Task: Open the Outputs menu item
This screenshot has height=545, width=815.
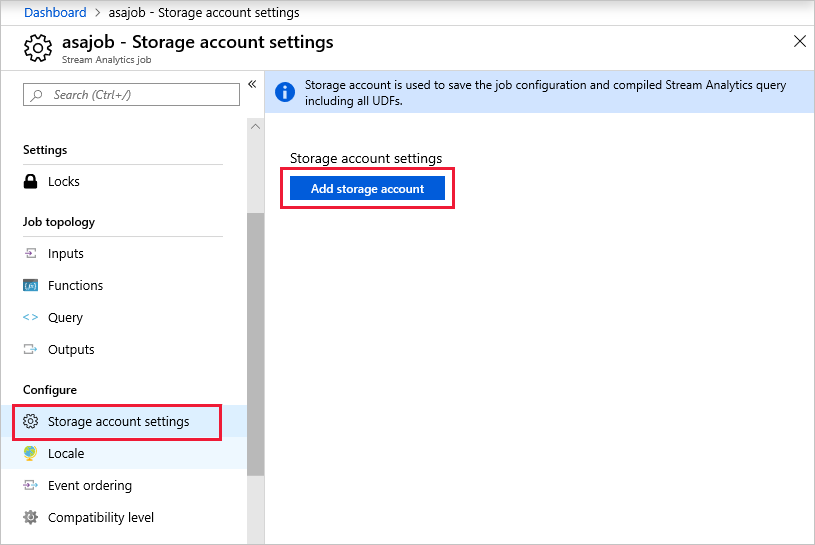Action: pyautogui.click(x=71, y=350)
